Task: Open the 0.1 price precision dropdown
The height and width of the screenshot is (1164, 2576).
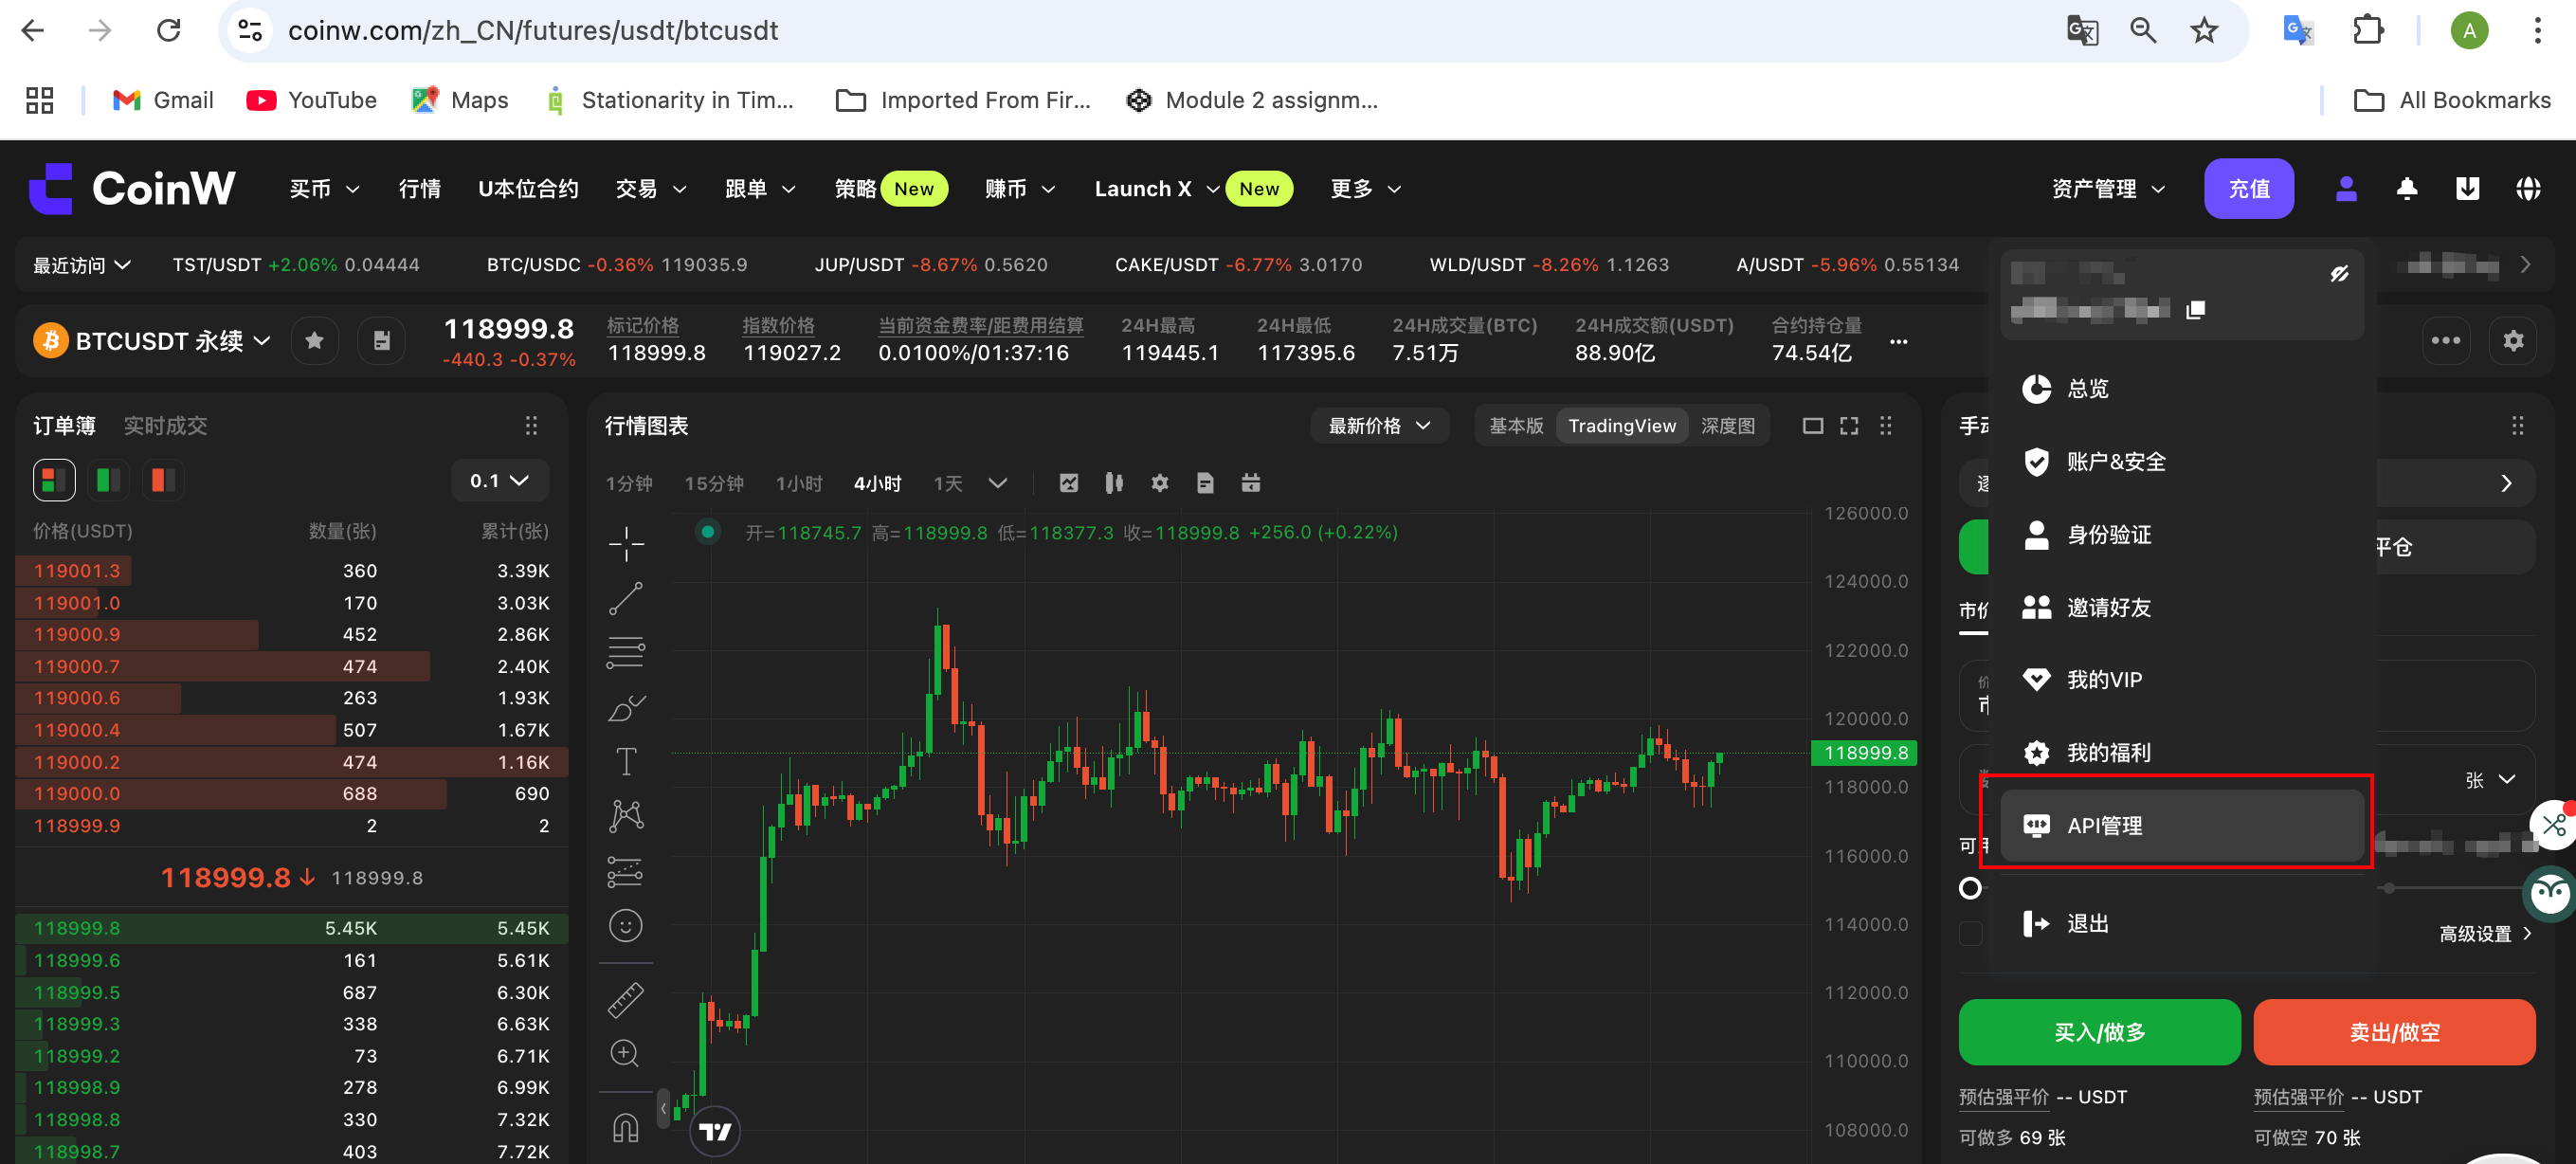Action: click(x=499, y=481)
